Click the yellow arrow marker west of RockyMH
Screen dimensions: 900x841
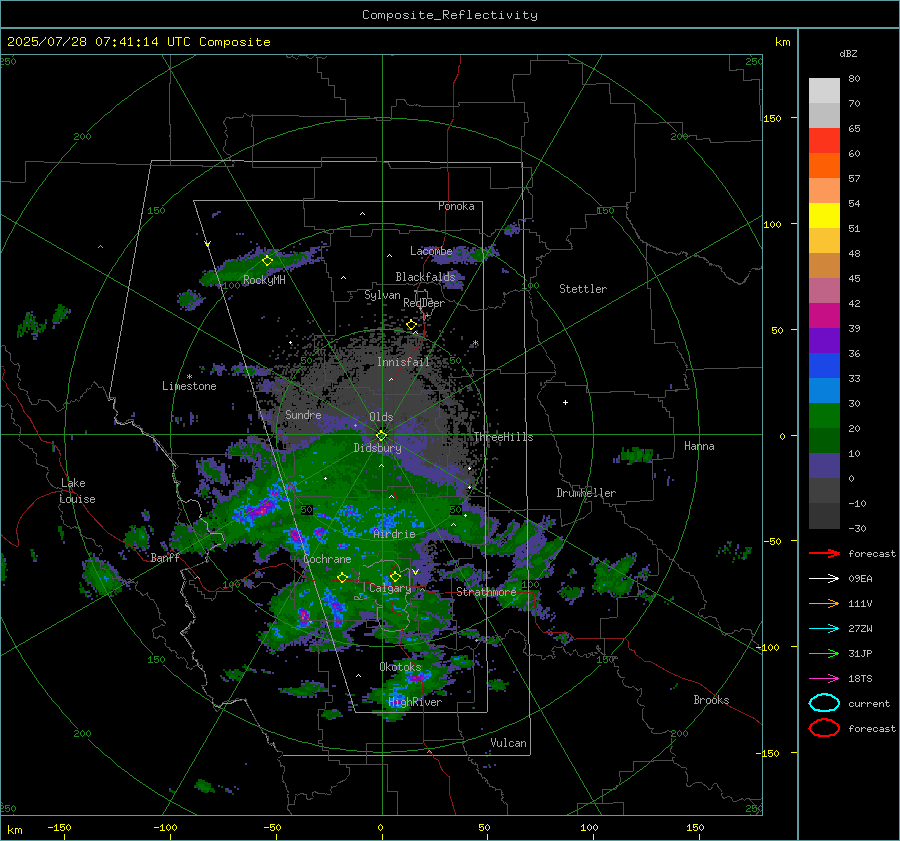pyautogui.click(x=207, y=244)
